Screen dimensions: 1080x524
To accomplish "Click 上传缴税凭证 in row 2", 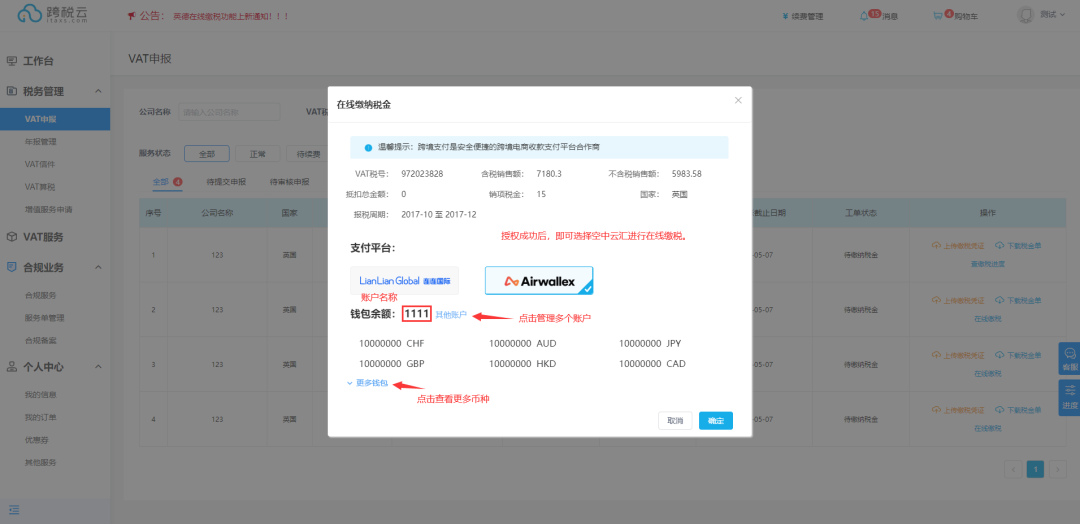I will [x=958, y=301].
